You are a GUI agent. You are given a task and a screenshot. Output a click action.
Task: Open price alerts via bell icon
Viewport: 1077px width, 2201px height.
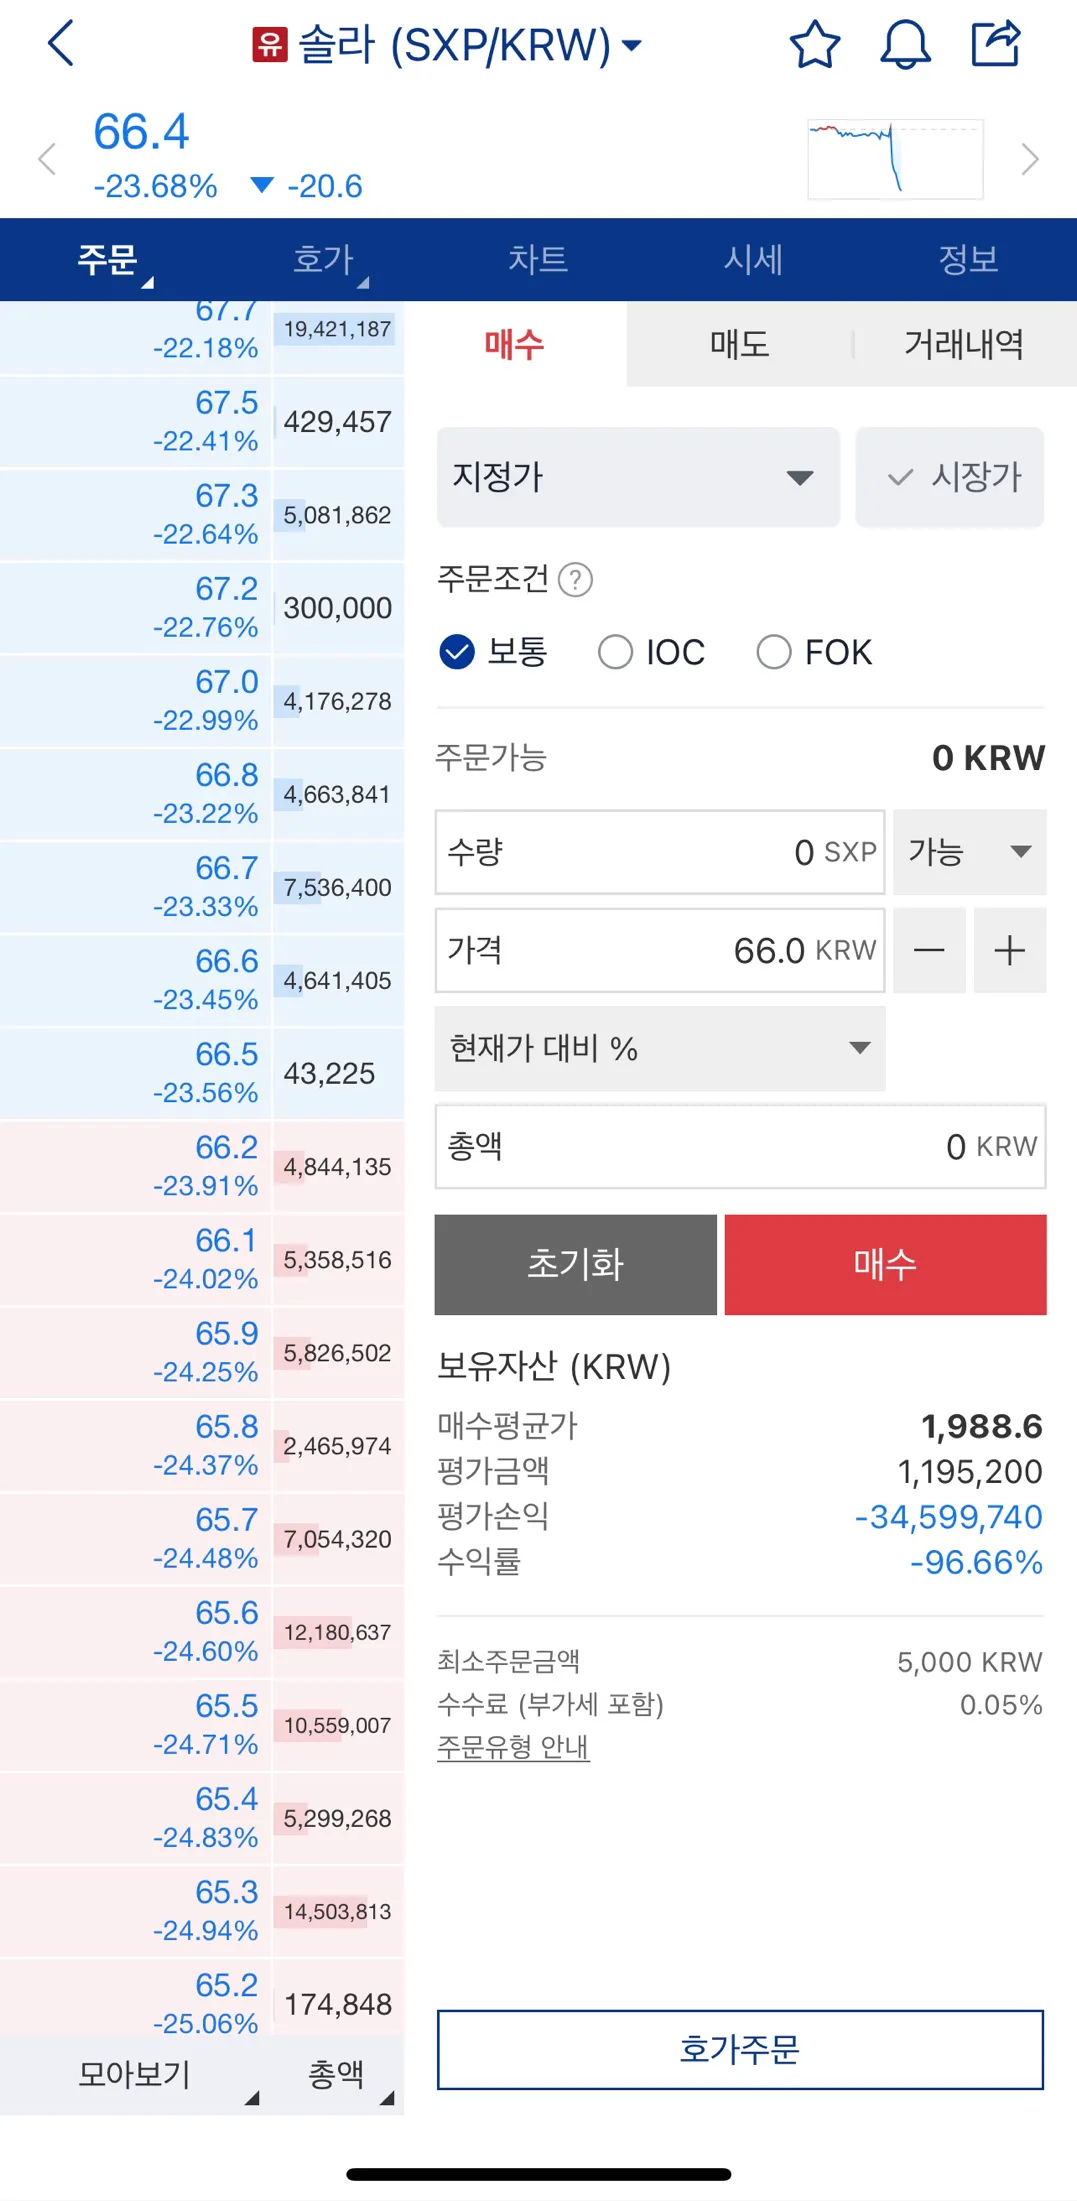click(905, 44)
